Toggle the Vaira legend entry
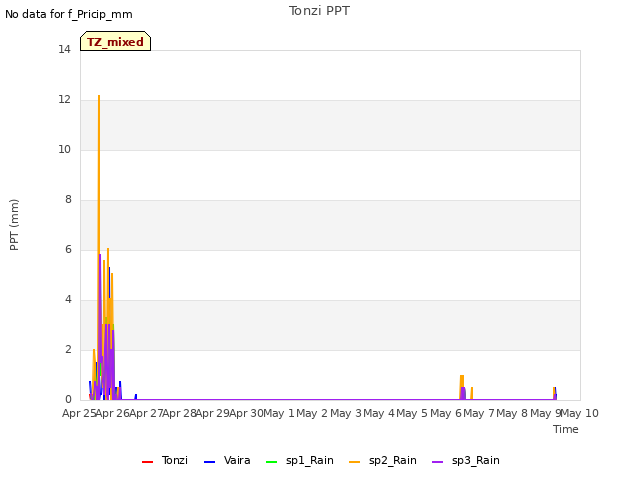The width and height of the screenshot is (640, 480). coord(227,460)
